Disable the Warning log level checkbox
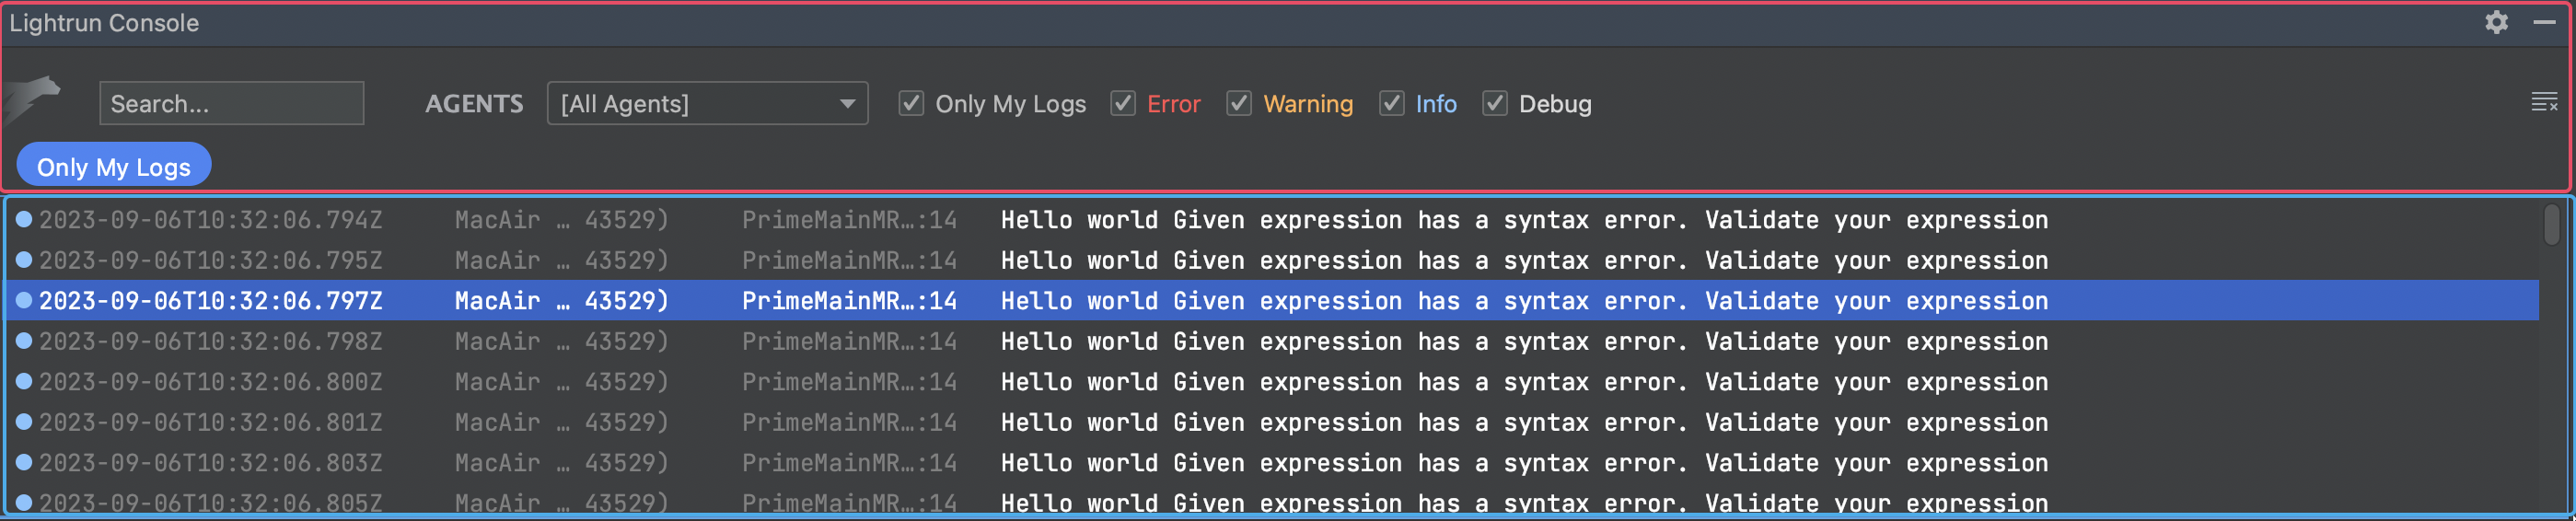Viewport: 2576px width, 521px height. click(x=1238, y=103)
